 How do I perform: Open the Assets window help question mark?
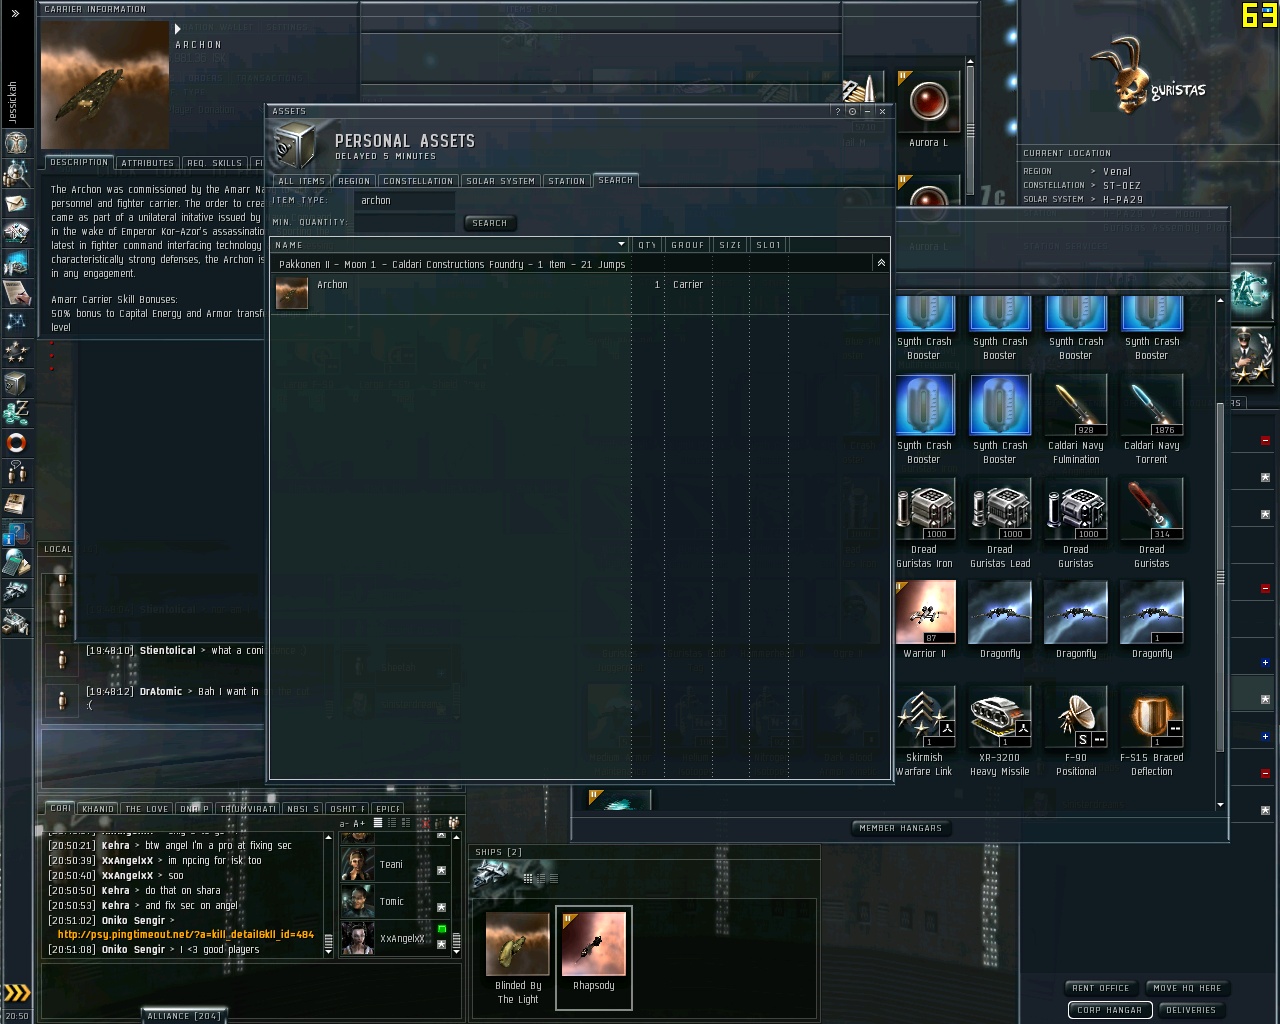[837, 111]
